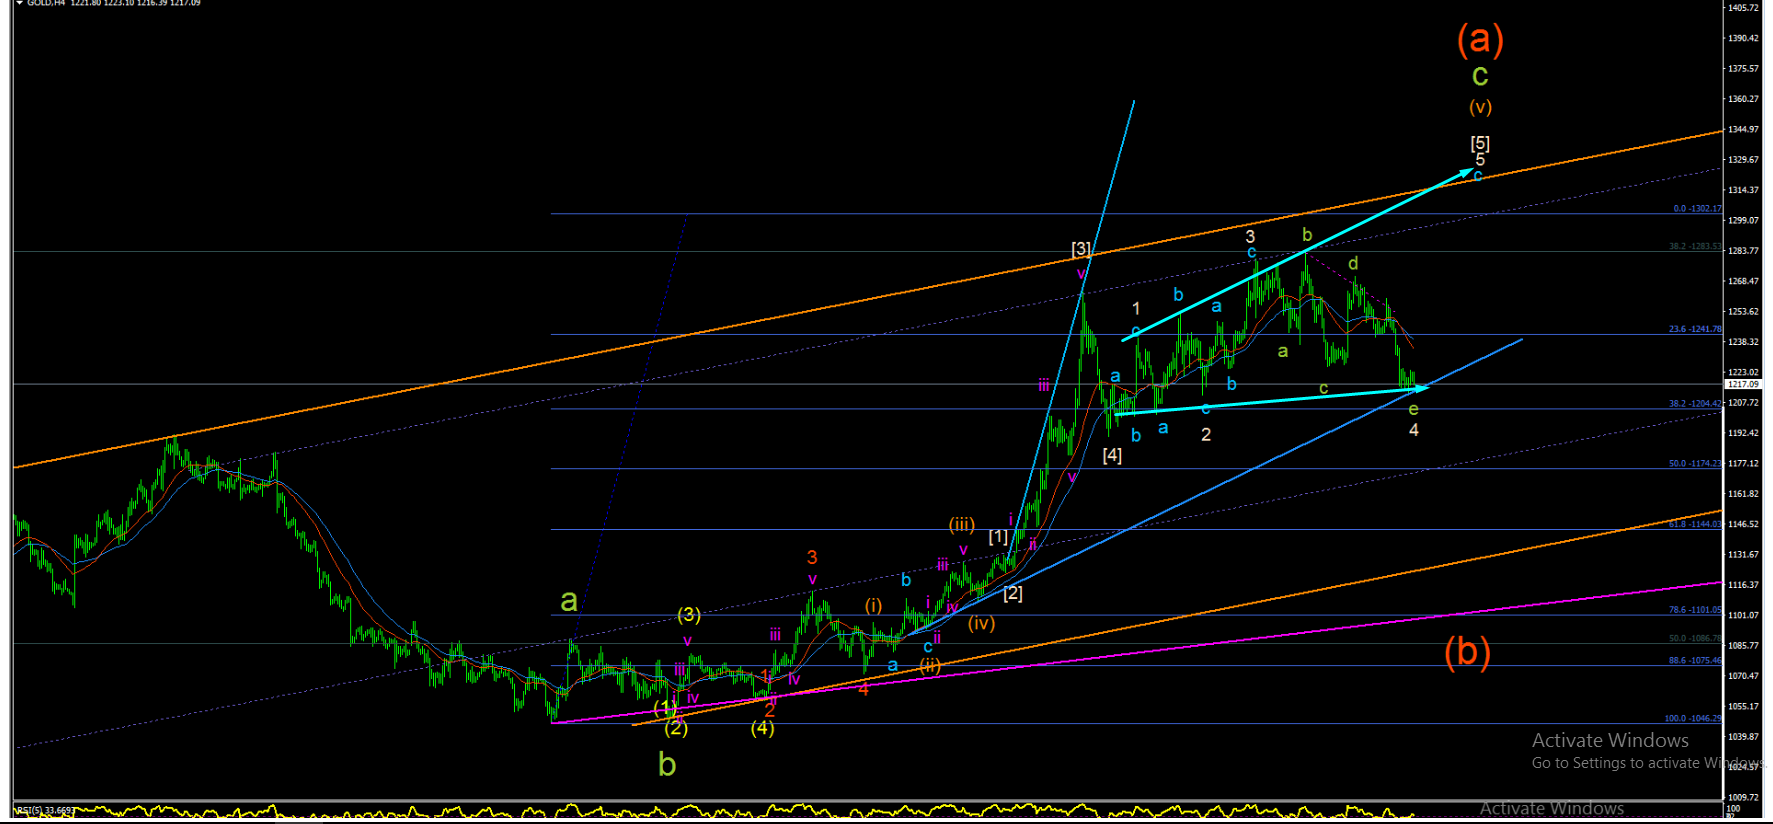Select the Fibonacci level label 78.6 -1101.05

pyautogui.click(x=1695, y=610)
